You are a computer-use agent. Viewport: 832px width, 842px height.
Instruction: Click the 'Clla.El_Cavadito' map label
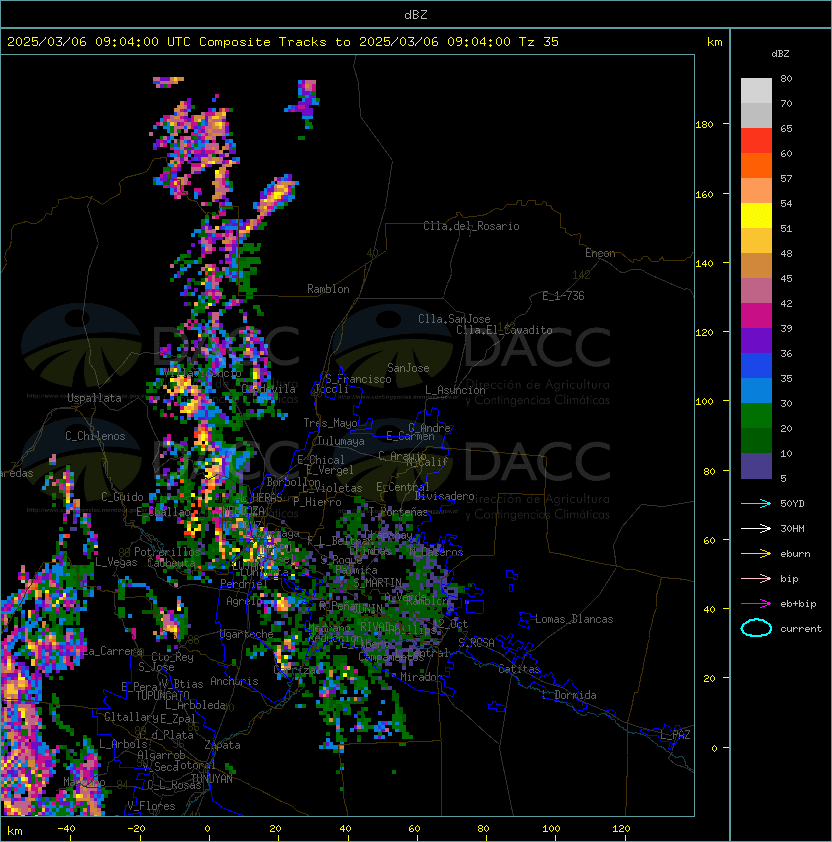click(x=504, y=330)
